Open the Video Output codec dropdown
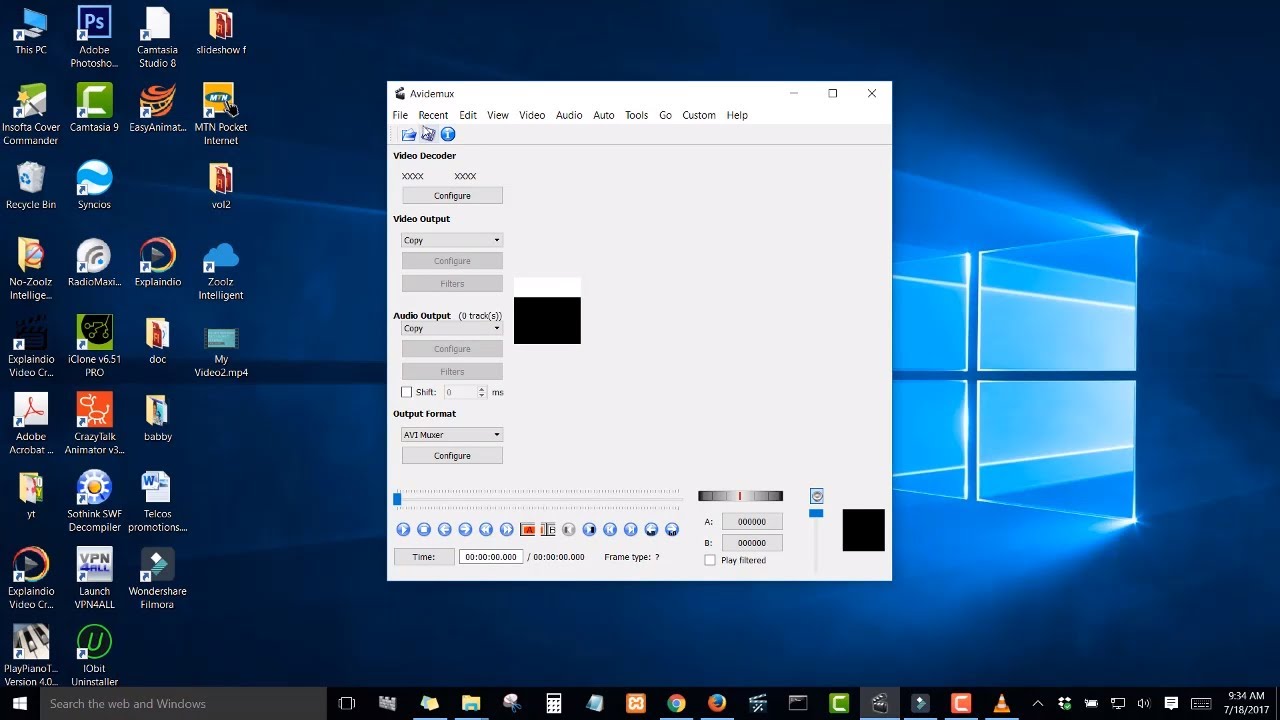1280x720 pixels. pyautogui.click(x=452, y=240)
